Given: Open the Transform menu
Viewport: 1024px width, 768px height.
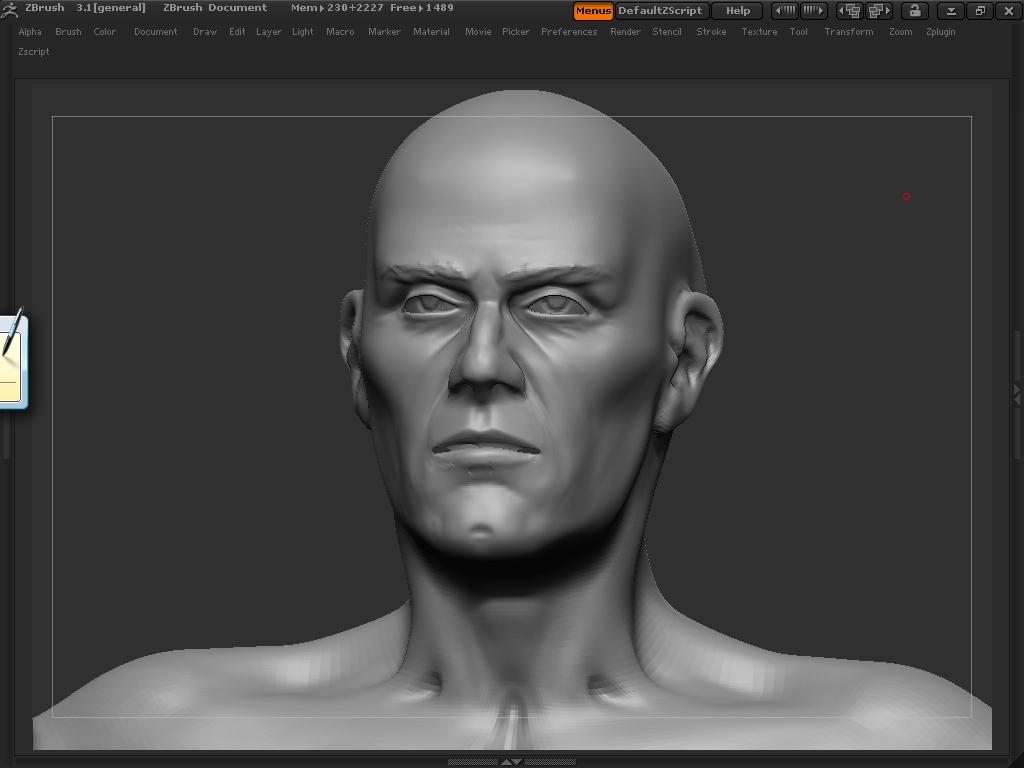Looking at the screenshot, I should pyautogui.click(x=848, y=31).
